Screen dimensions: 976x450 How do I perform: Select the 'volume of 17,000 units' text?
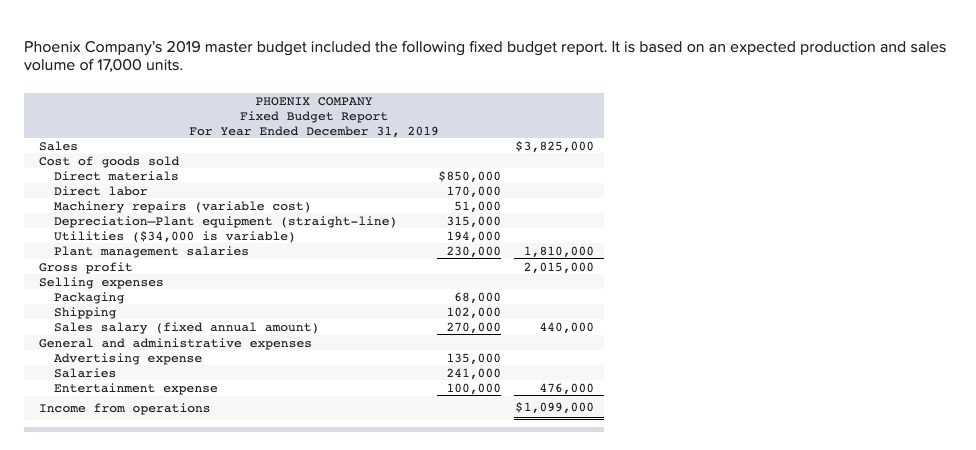pos(103,65)
